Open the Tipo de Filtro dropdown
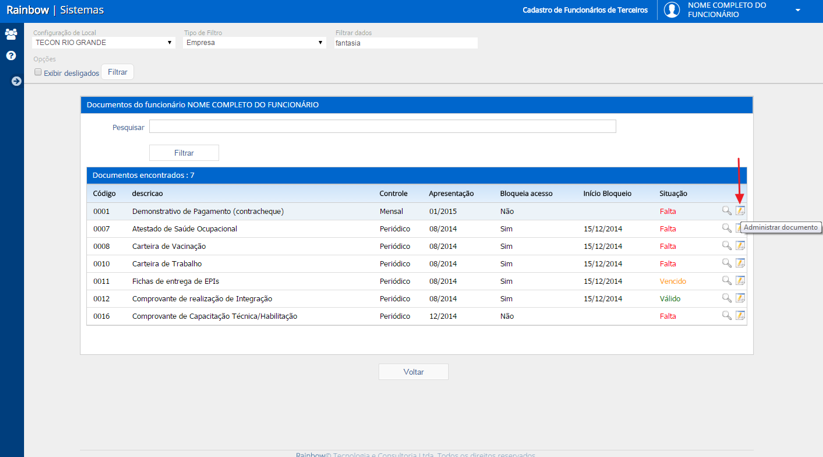Screen dimensions: 823x457 255,42
